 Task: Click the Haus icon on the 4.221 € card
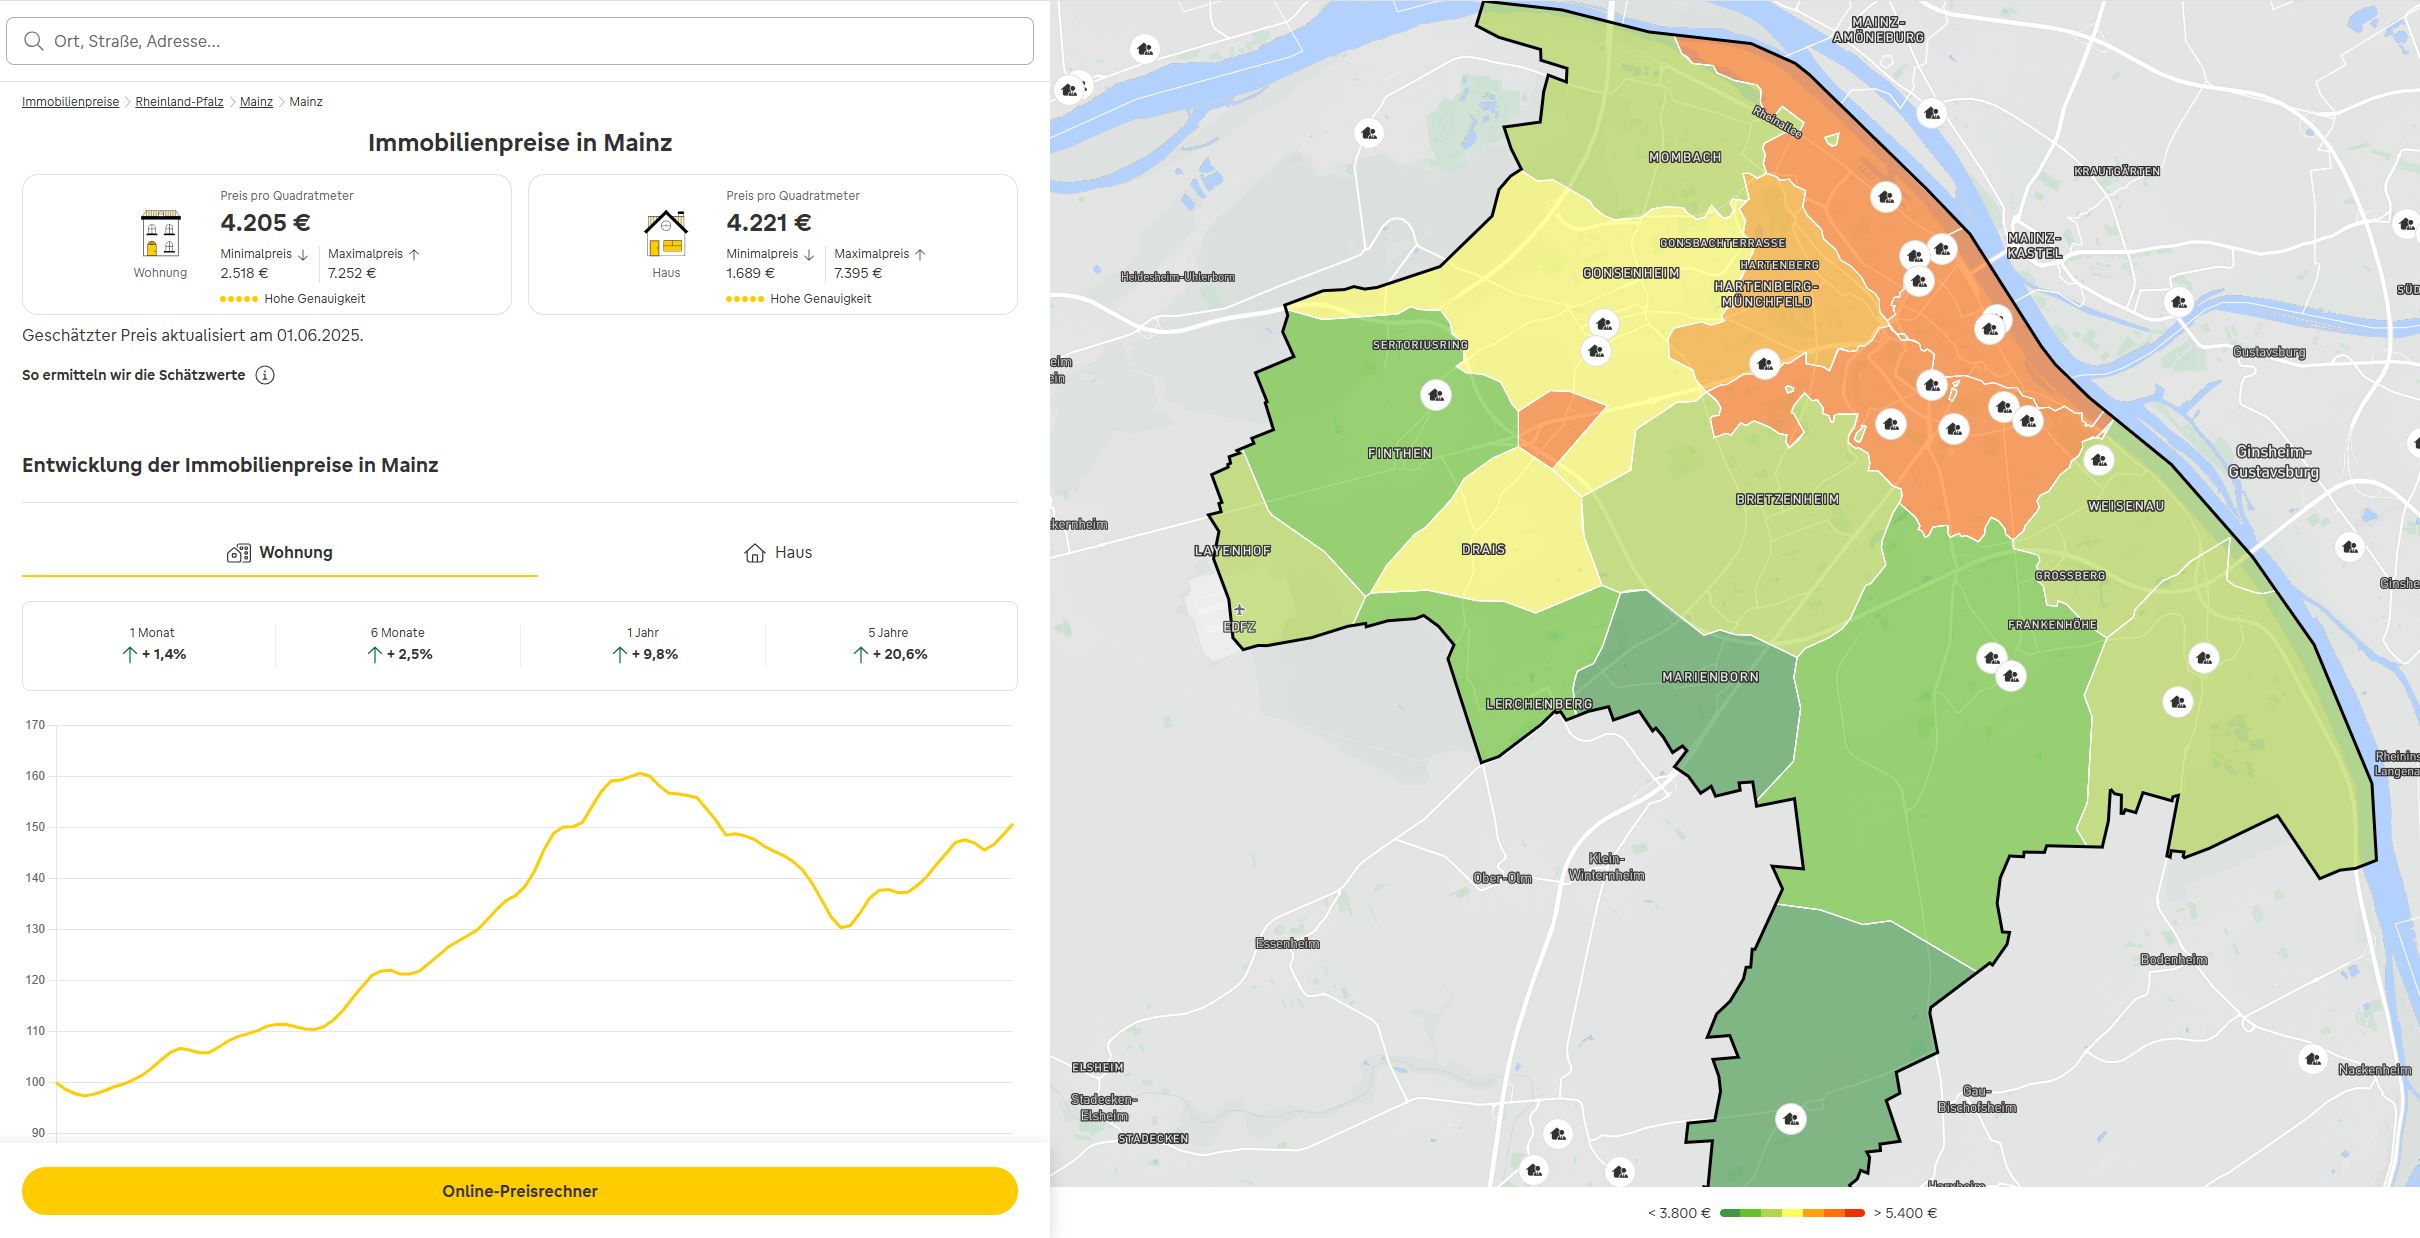pyautogui.click(x=666, y=230)
